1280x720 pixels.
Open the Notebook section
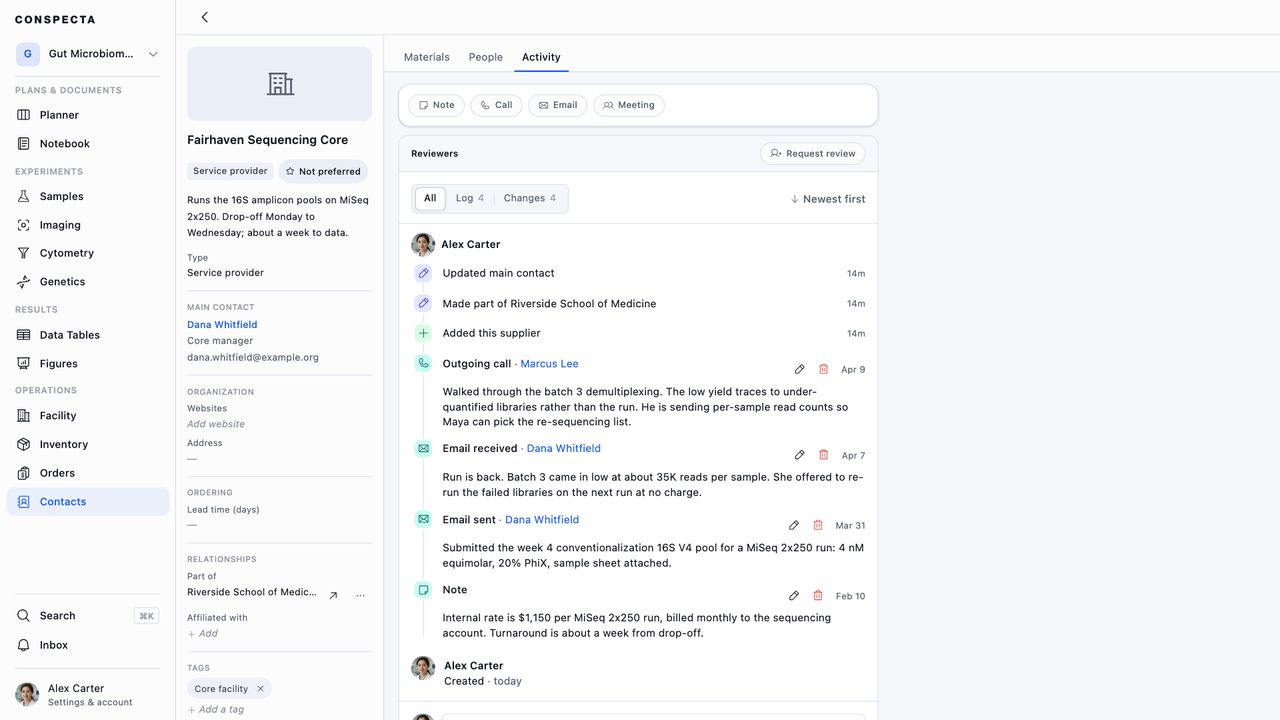[88, 144]
